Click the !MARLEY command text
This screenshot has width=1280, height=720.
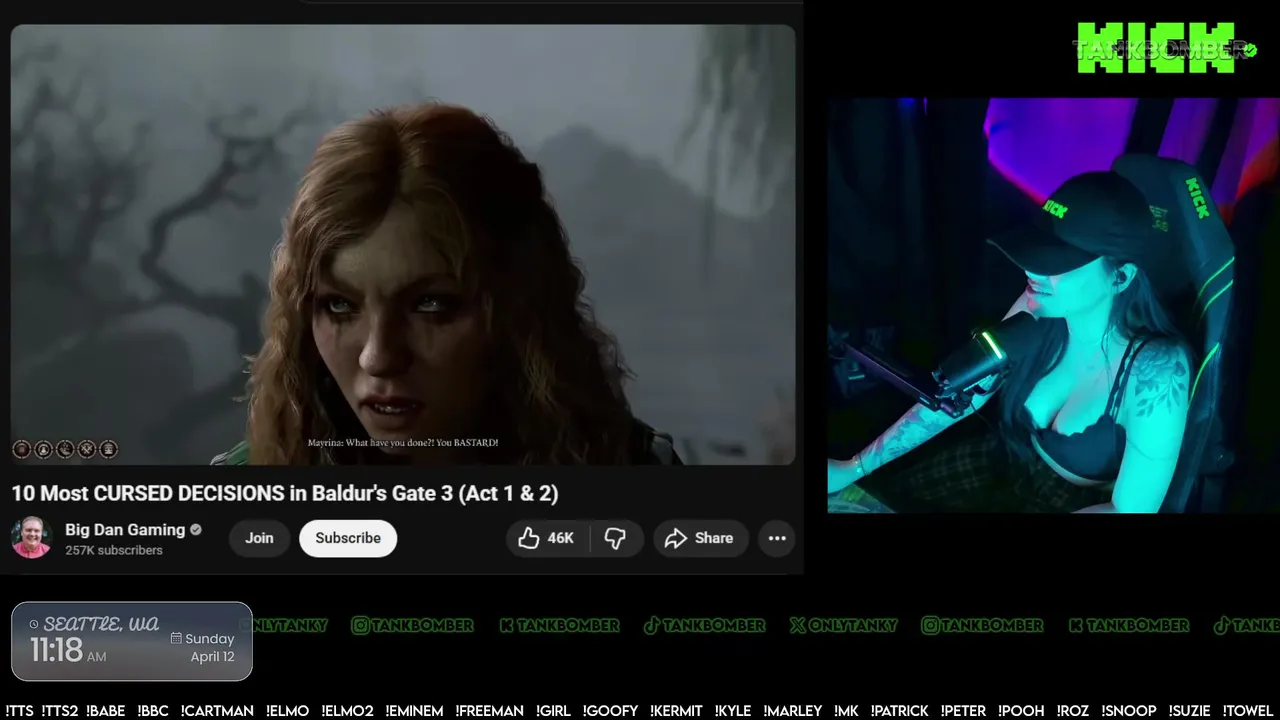(x=793, y=711)
